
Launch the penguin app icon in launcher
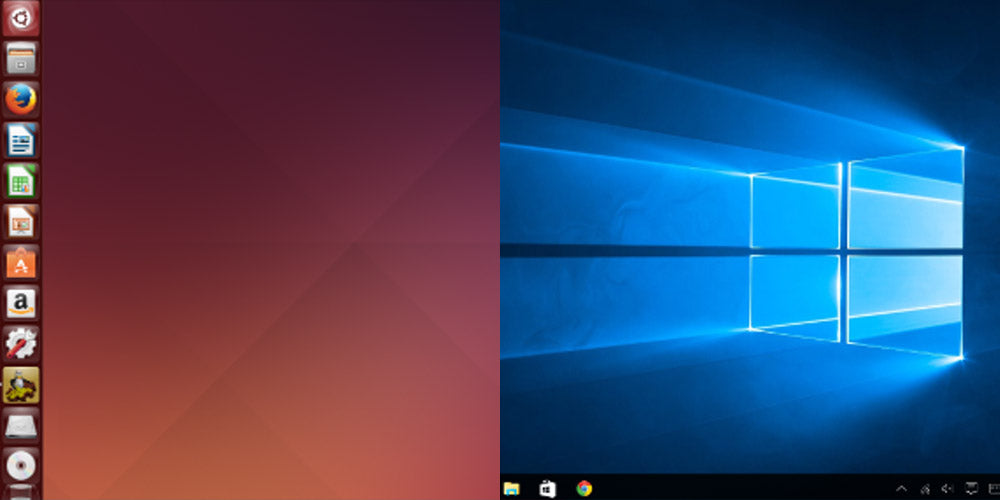[x=21, y=384]
